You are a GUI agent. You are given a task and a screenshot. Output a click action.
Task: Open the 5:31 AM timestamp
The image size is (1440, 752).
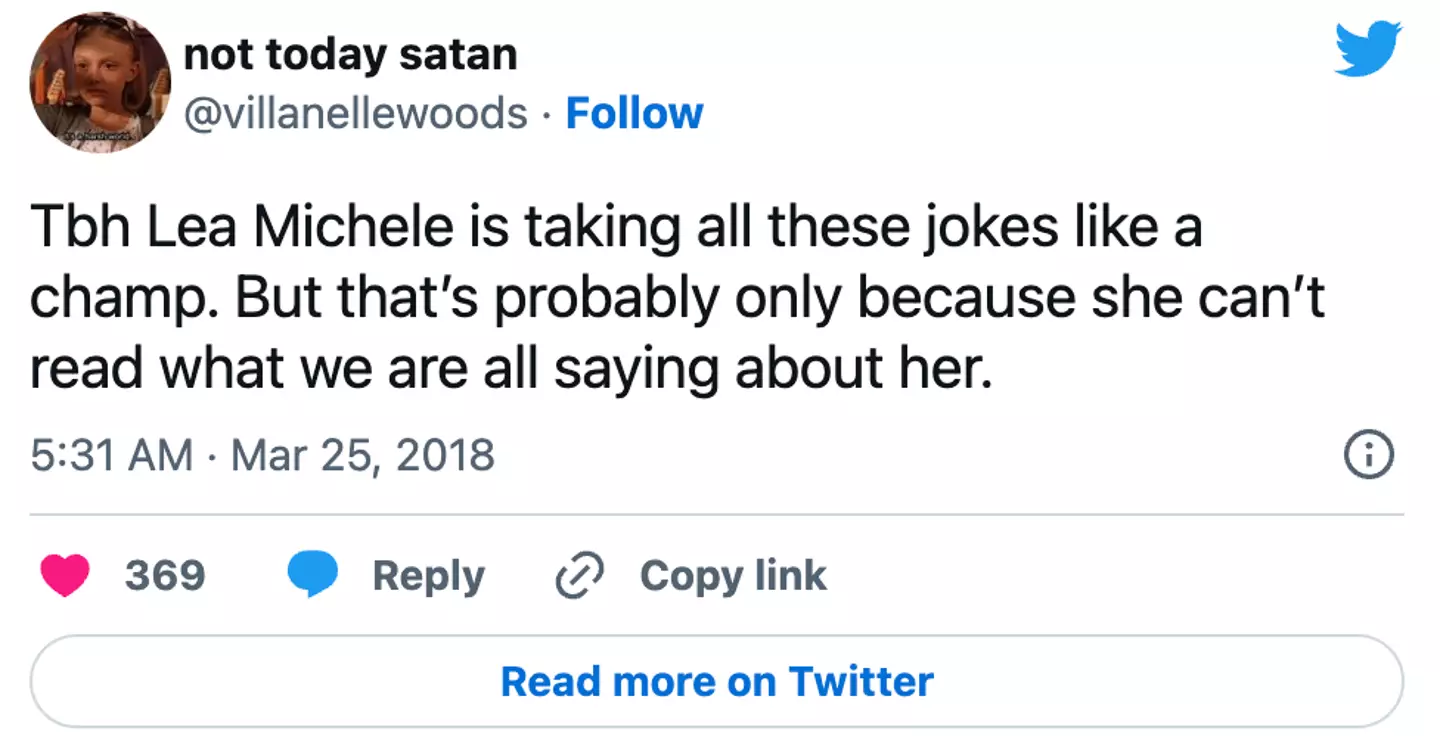pos(112,456)
